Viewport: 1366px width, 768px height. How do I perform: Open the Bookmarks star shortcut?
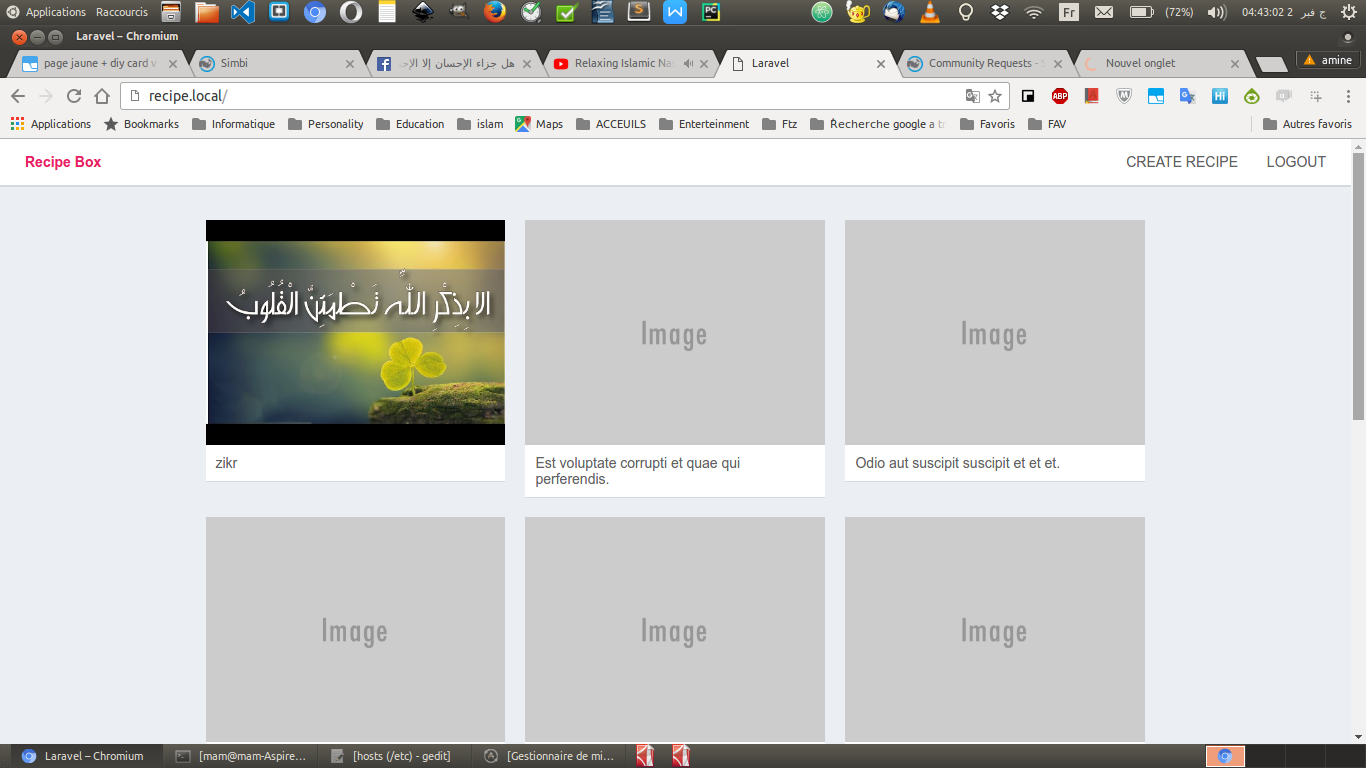pos(141,124)
